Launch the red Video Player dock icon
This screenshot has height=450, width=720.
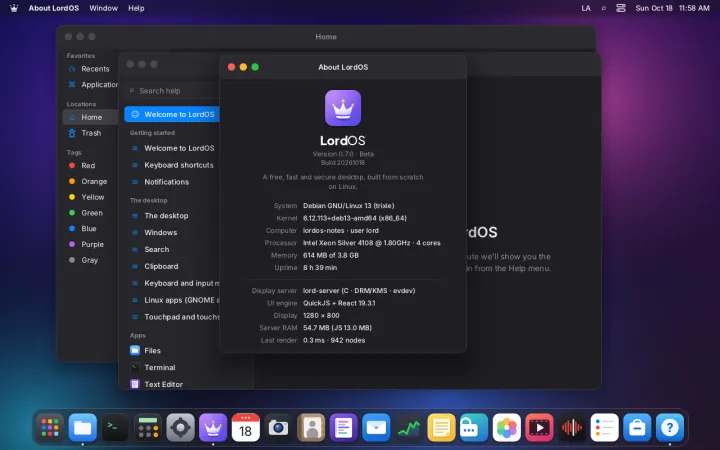tap(539, 428)
